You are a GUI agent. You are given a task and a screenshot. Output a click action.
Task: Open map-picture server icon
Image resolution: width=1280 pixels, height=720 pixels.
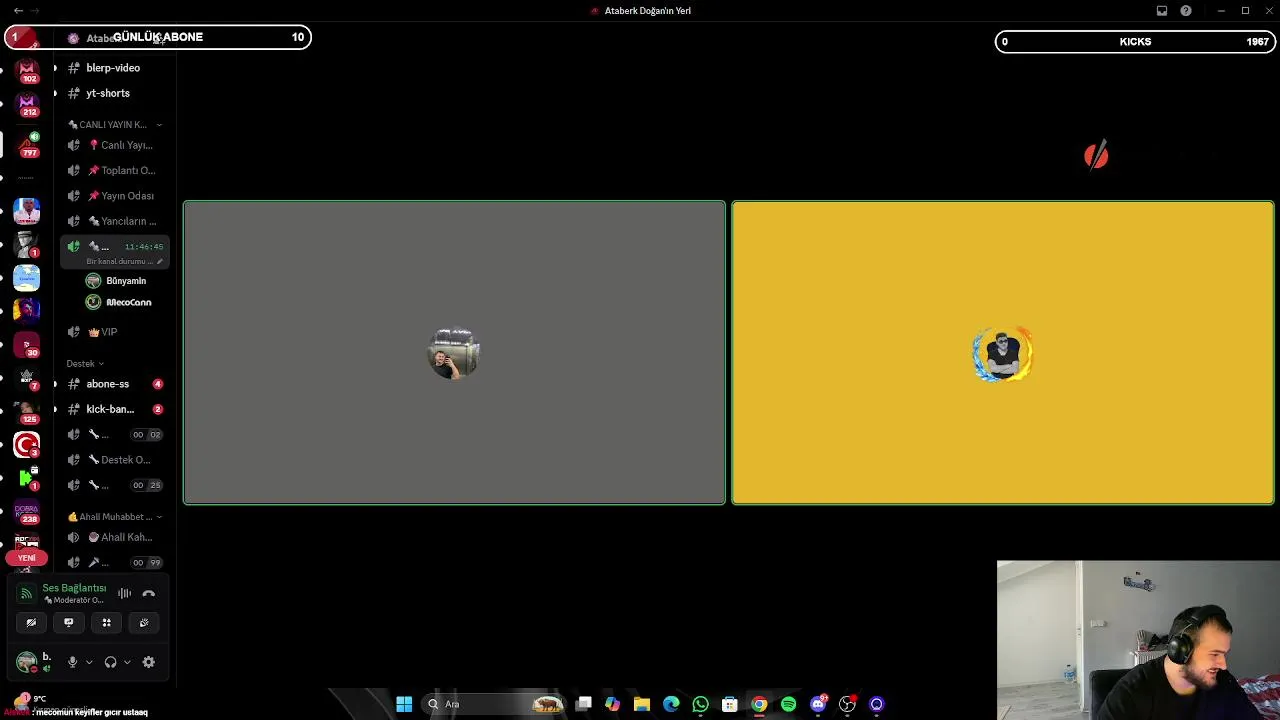point(27,277)
